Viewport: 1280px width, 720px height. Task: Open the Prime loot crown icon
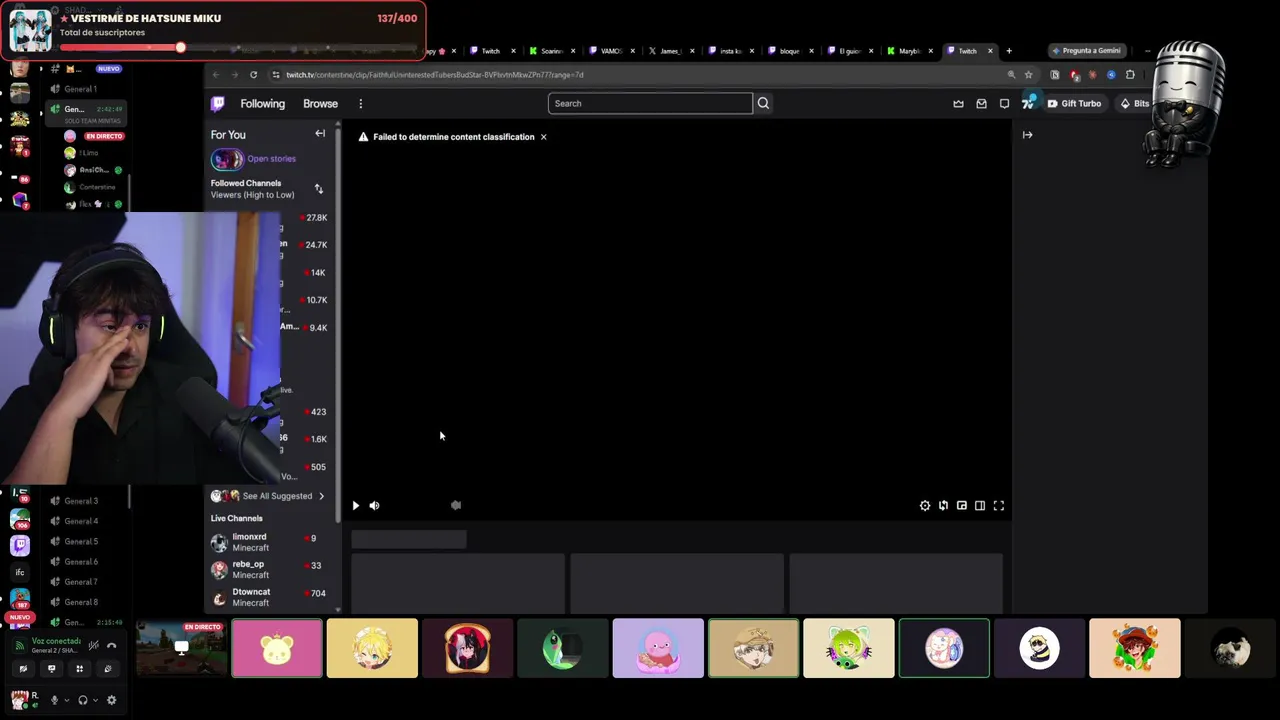point(958,104)
